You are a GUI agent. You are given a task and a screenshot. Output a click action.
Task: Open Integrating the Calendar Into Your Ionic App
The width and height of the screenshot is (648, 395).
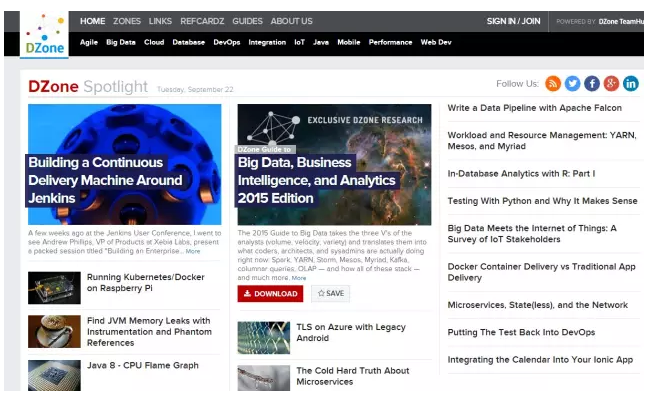(540, 359)
